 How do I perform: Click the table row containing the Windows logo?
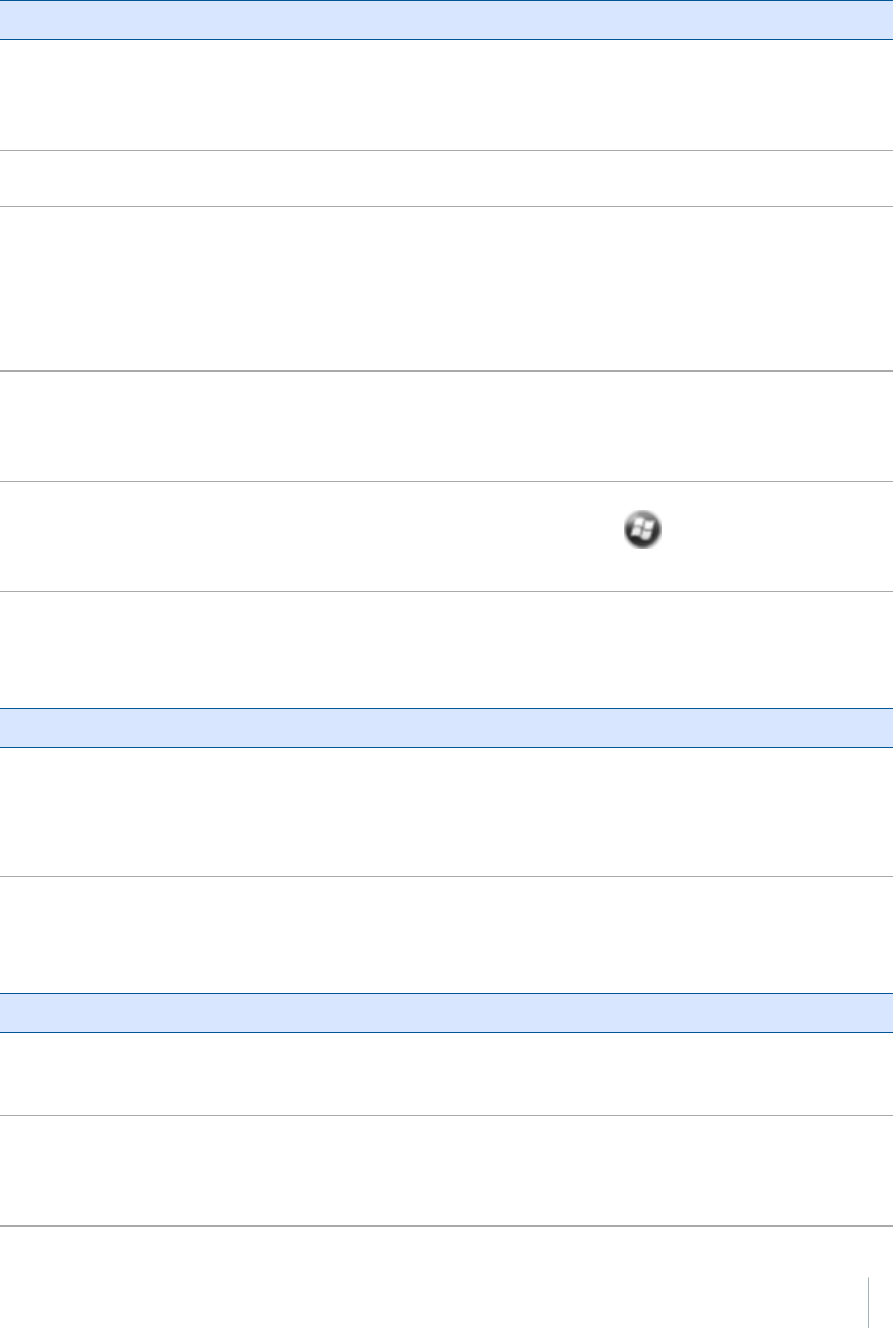pyautogui.click(x=446, y=536)
